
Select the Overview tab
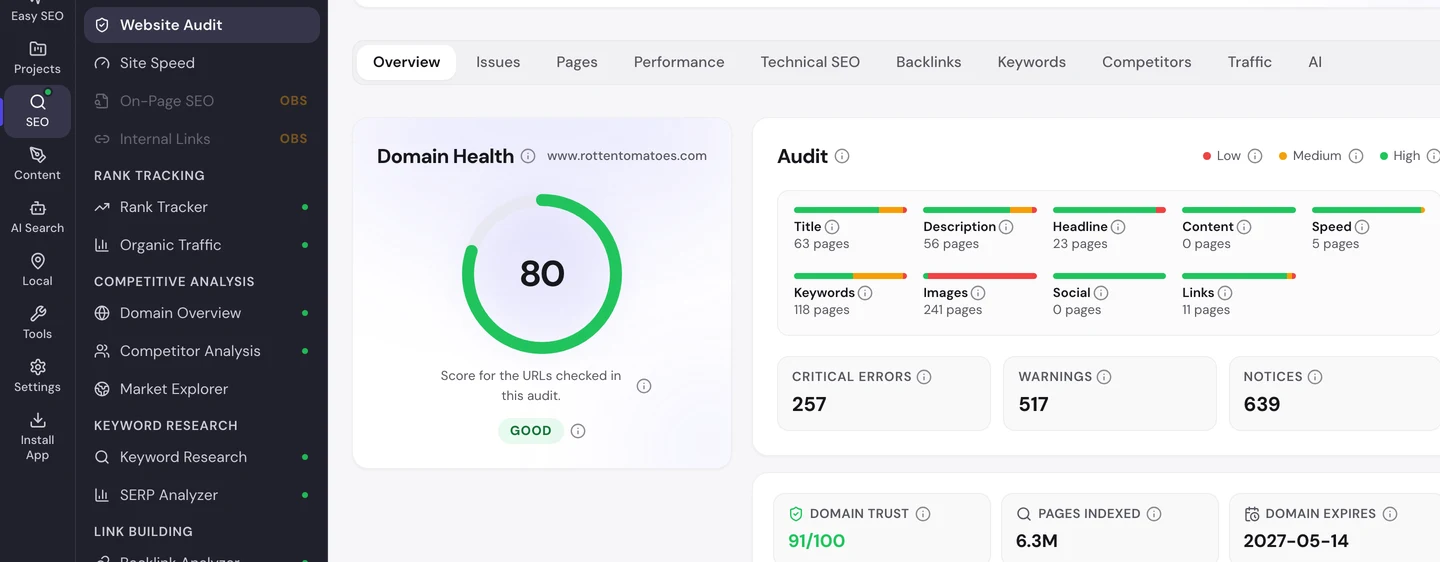pos(406,62)
